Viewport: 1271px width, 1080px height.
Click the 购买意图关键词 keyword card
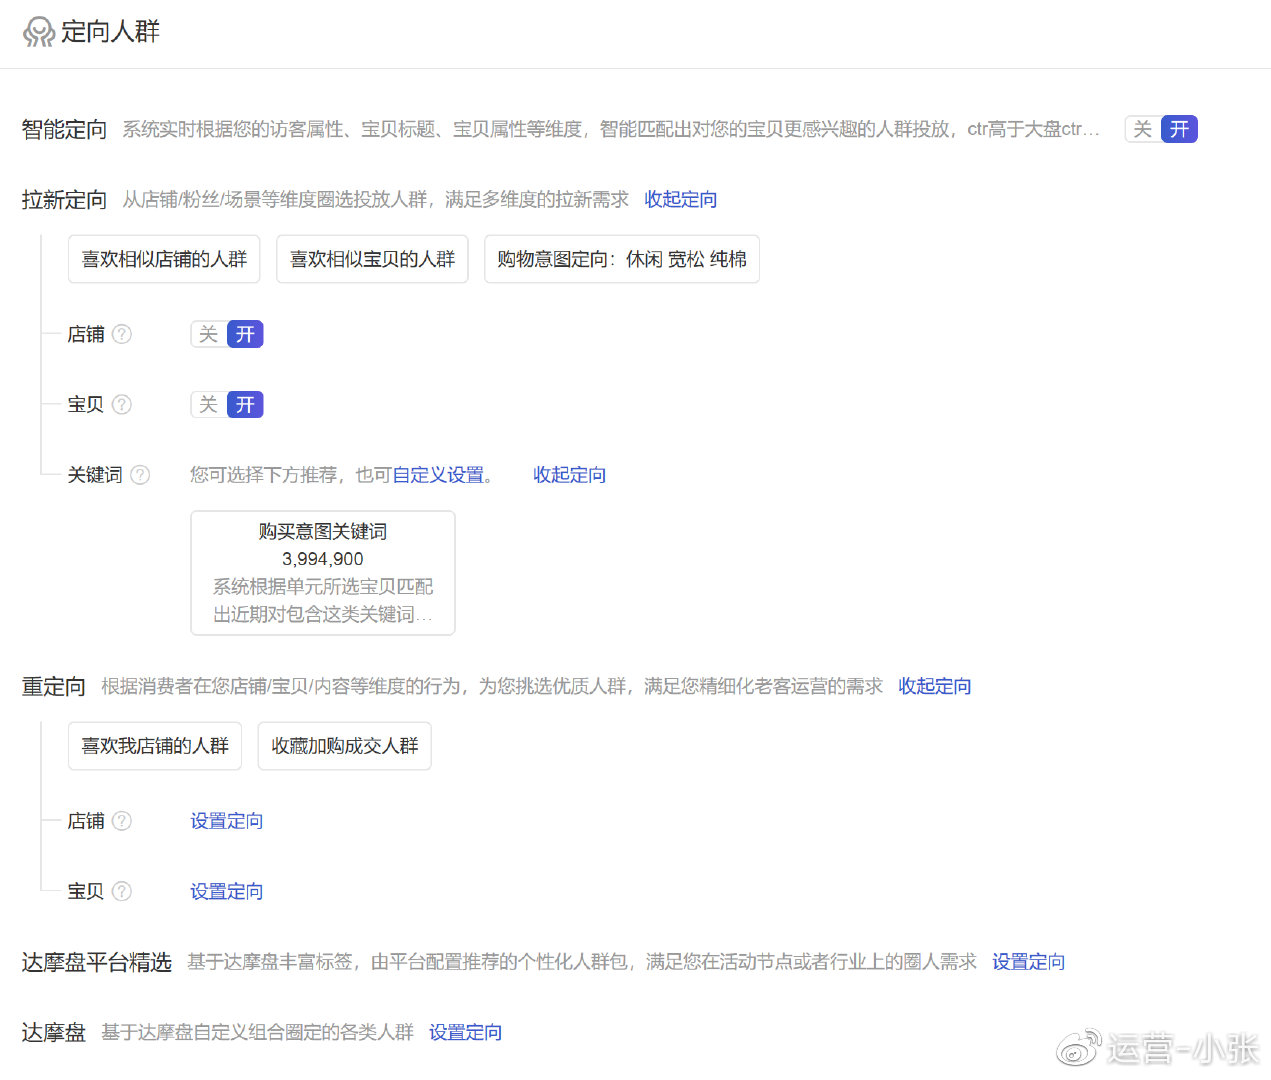(322, 572)
